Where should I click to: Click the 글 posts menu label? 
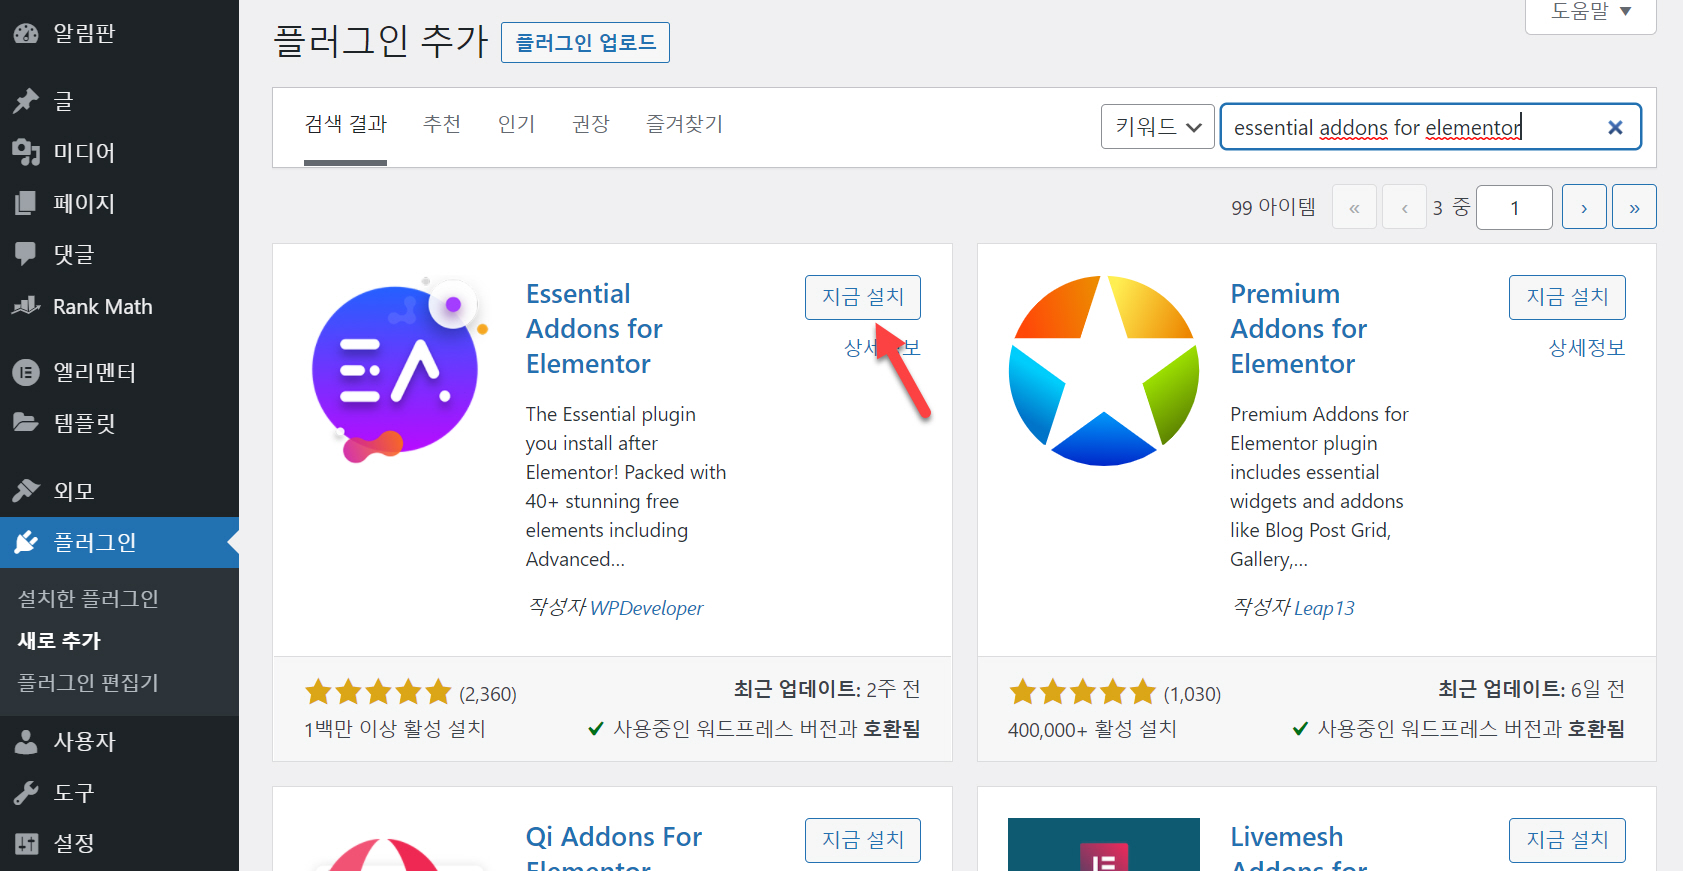click(63, 101)
